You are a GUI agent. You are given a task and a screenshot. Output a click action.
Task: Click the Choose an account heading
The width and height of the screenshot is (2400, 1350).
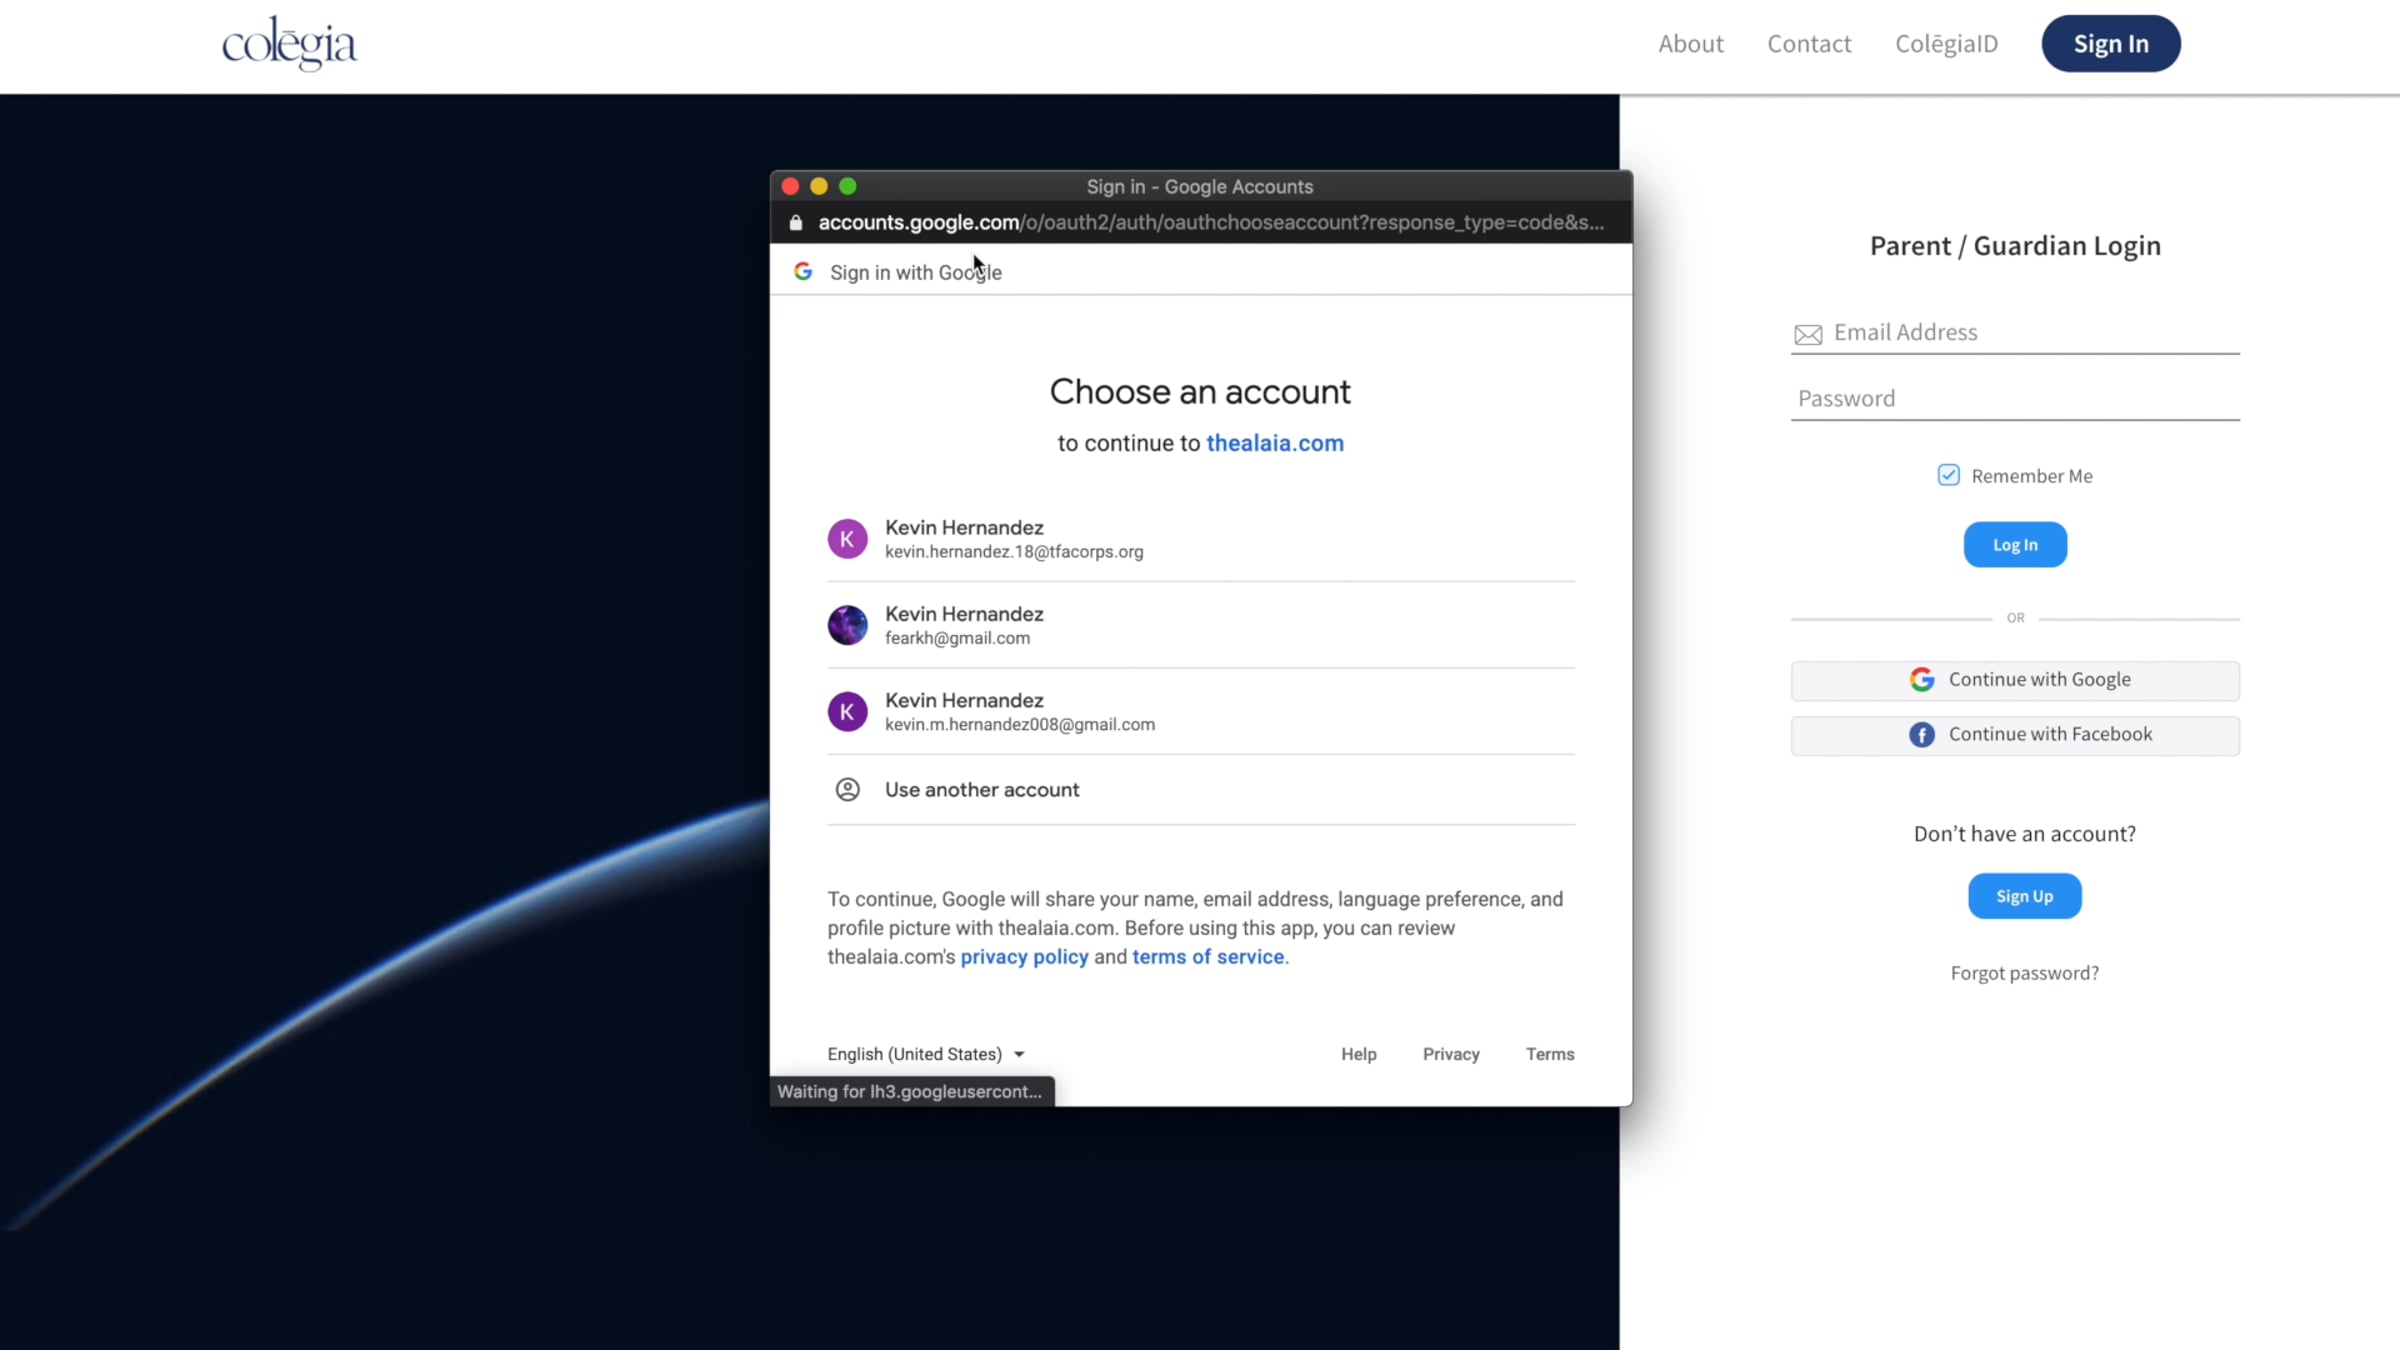point(1200,392)
